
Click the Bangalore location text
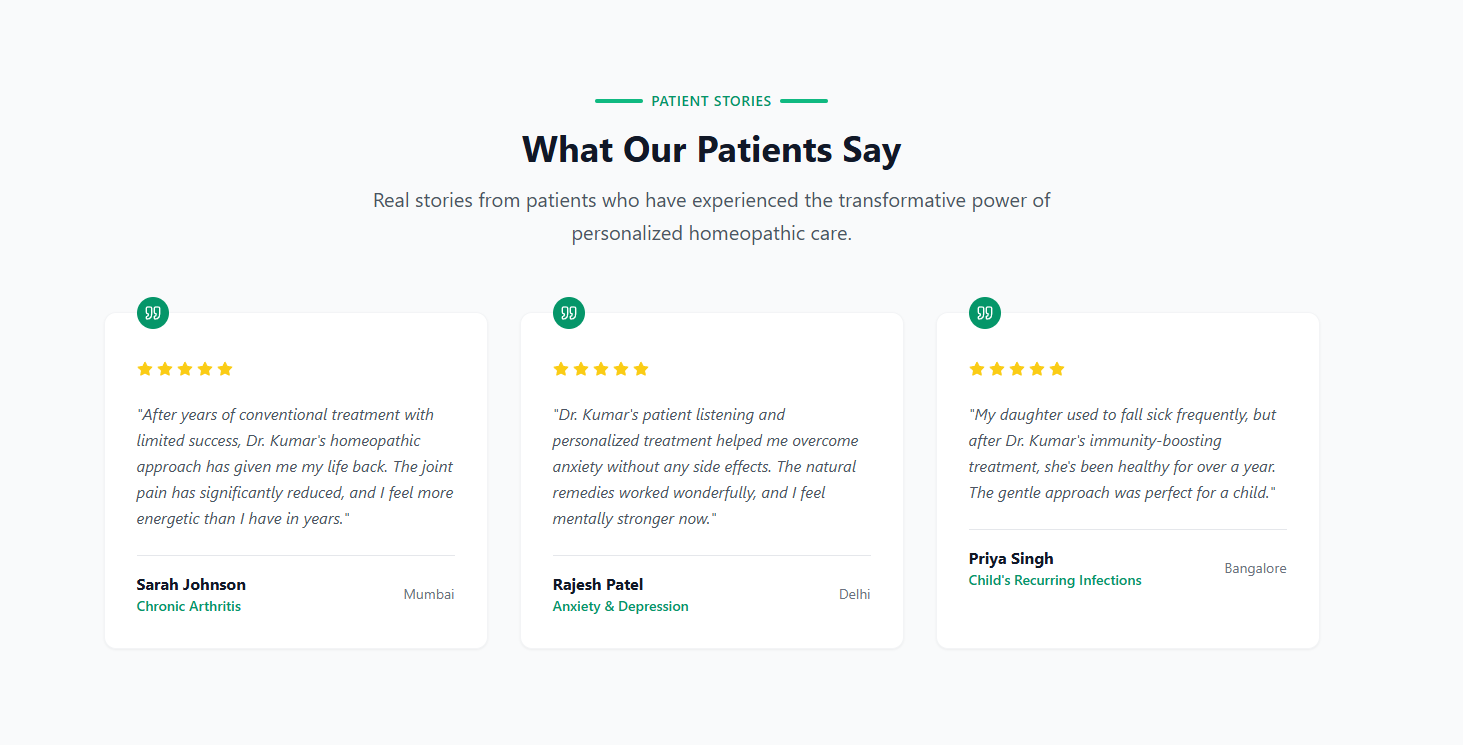point(1256,568)
